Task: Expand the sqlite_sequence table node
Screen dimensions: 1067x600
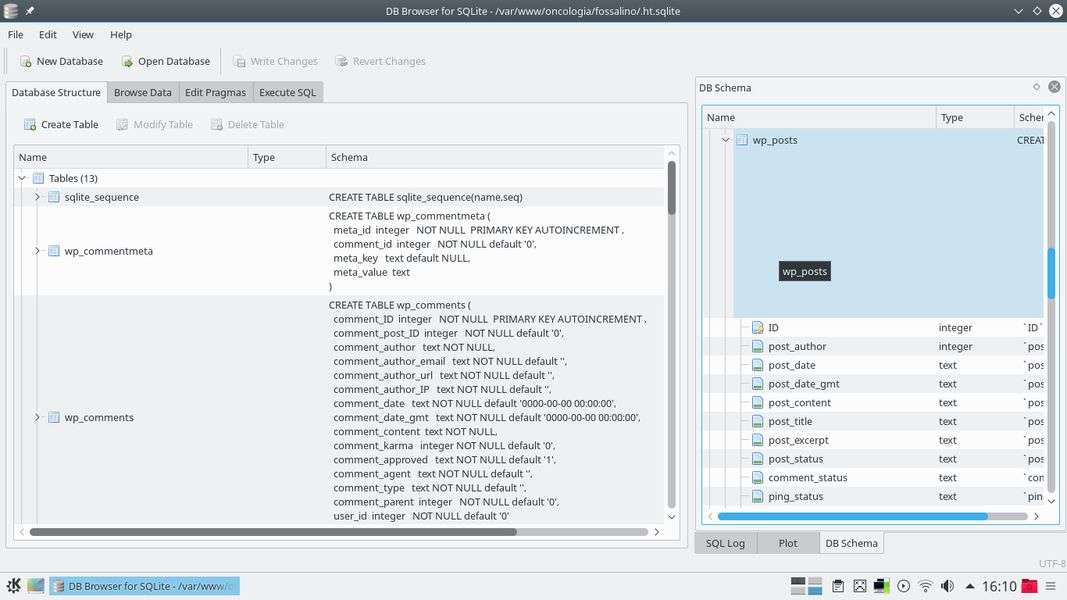Action: pyautogui.click(x=38, y=197)
